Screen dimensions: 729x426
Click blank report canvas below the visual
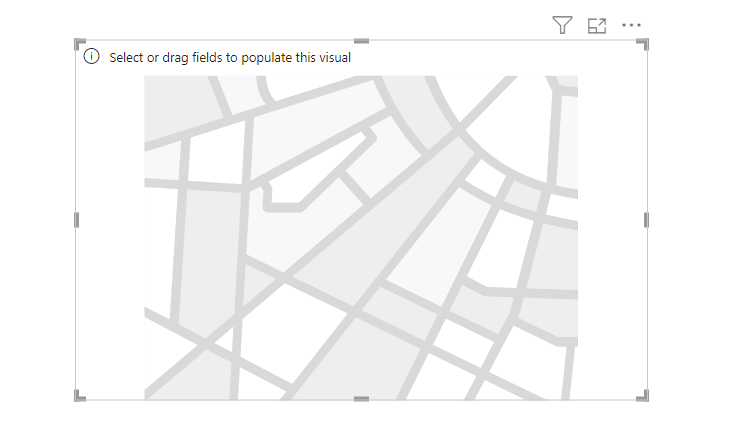pyautogui.click(x=361, y=414)
